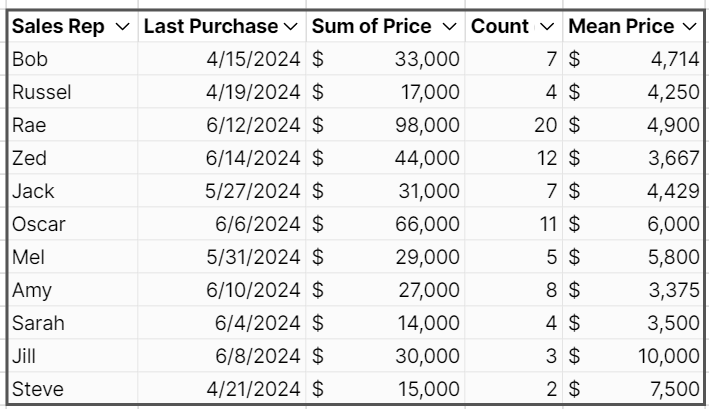709x409 pixels.
Task: Click the Russel sales rep cell
Action: tap(72, 93)
